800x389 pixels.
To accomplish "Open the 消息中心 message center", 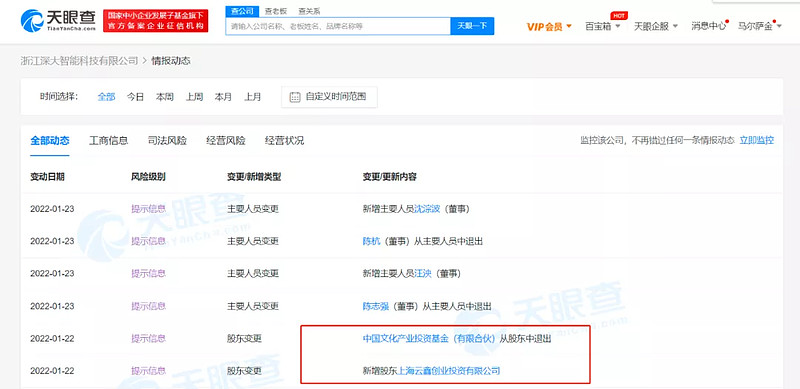I will 709,27.
